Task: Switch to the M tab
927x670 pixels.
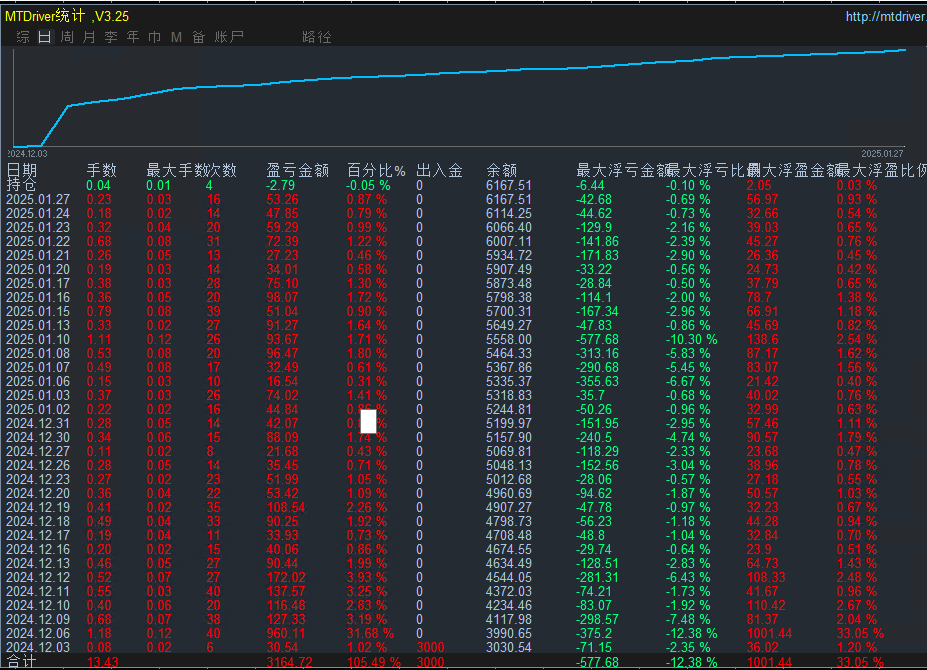Action: (x=176, y=37)
